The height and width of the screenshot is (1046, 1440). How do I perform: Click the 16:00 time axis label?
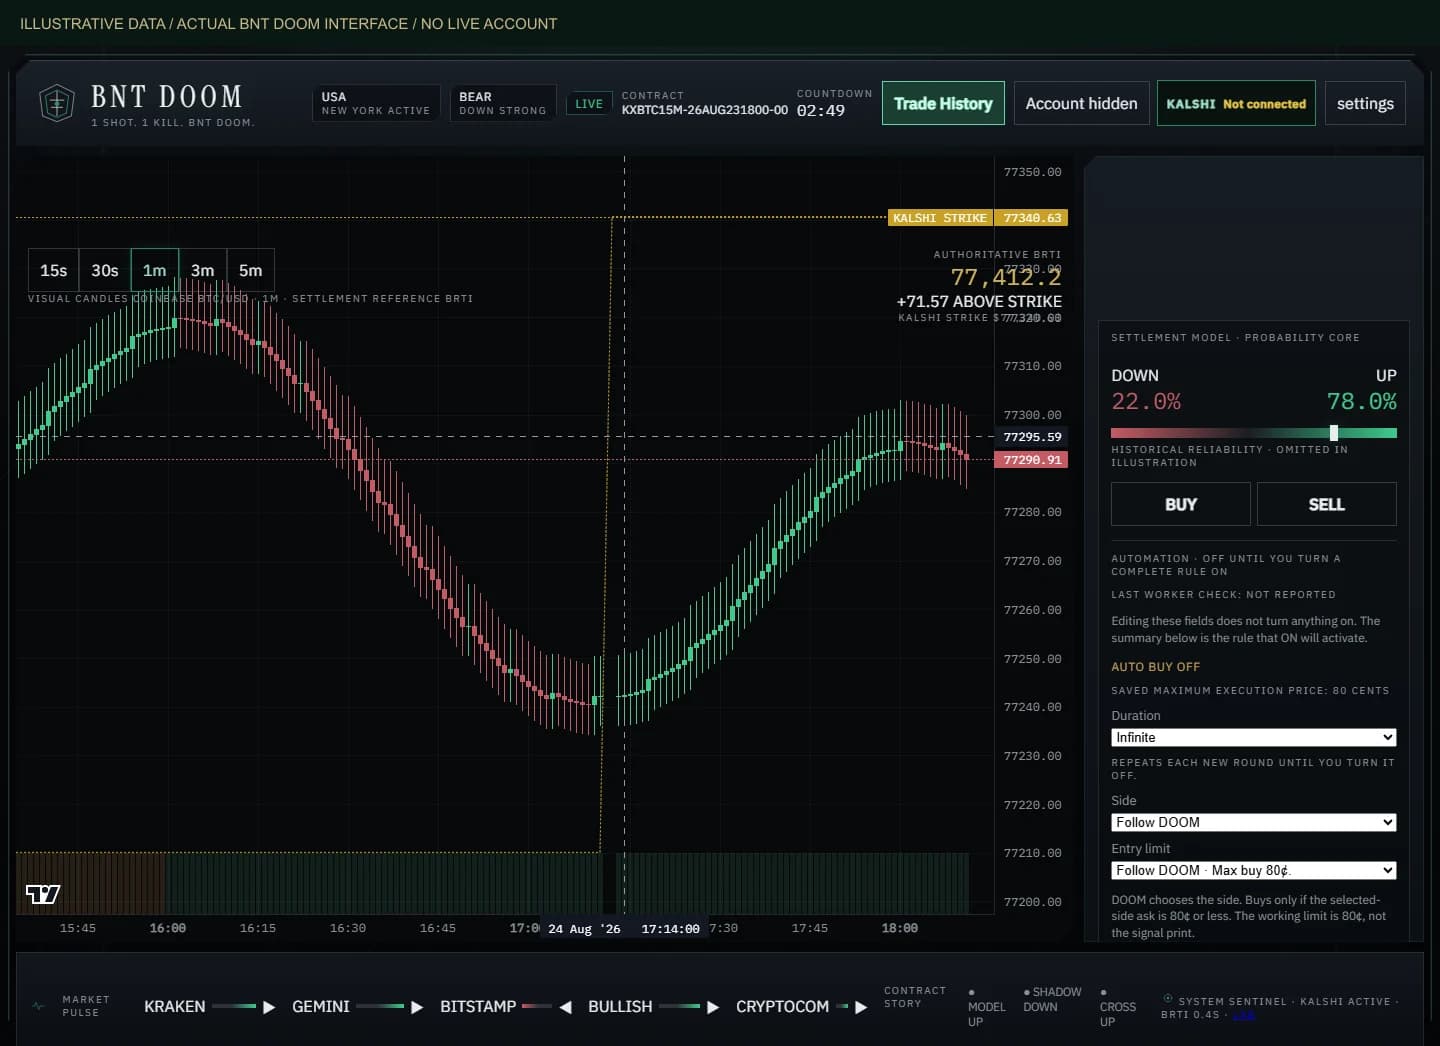click(x=168, y=928)
